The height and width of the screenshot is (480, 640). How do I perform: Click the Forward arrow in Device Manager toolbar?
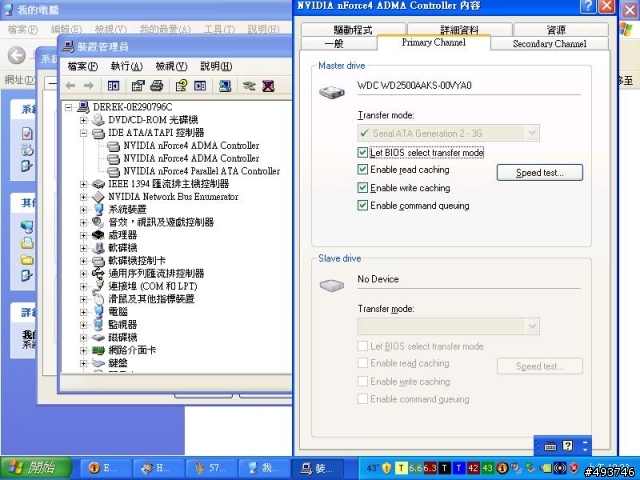click(88, 86)
